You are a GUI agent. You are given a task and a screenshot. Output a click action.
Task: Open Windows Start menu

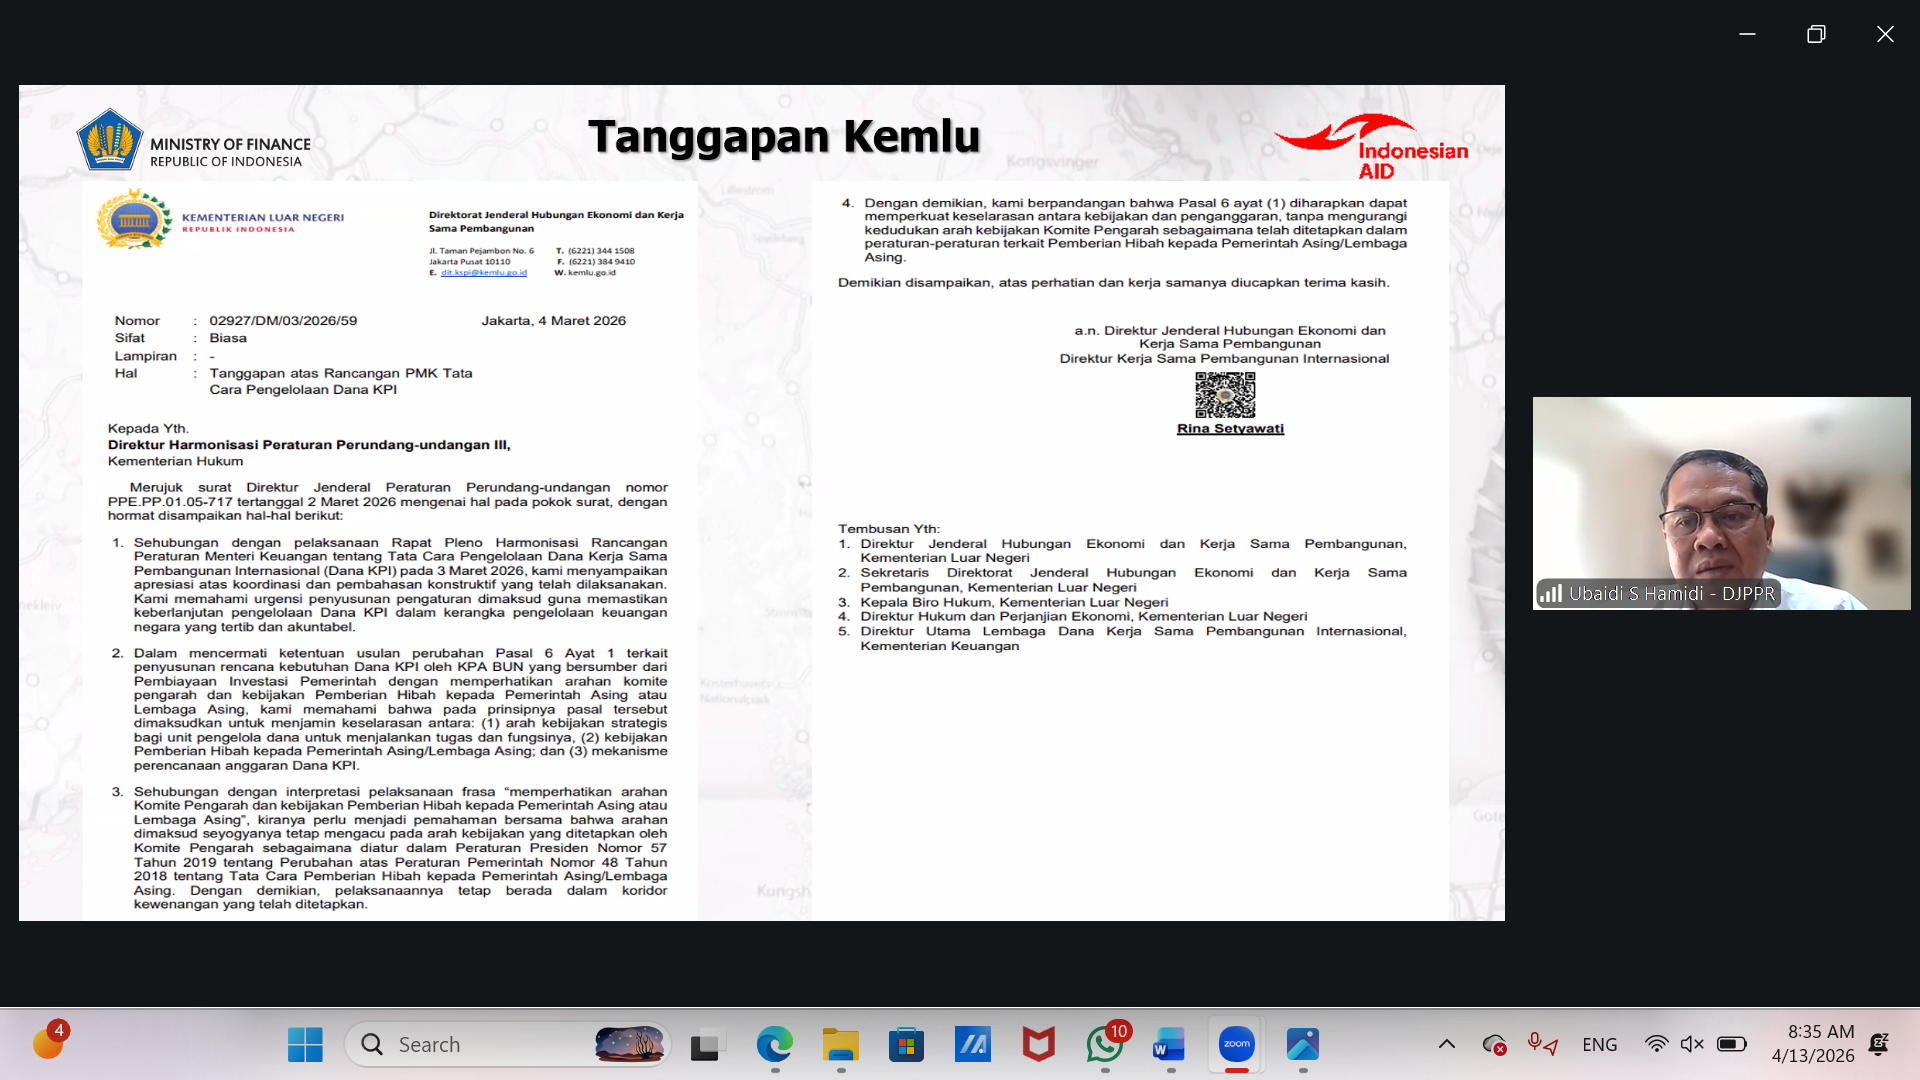(305, 1045)
